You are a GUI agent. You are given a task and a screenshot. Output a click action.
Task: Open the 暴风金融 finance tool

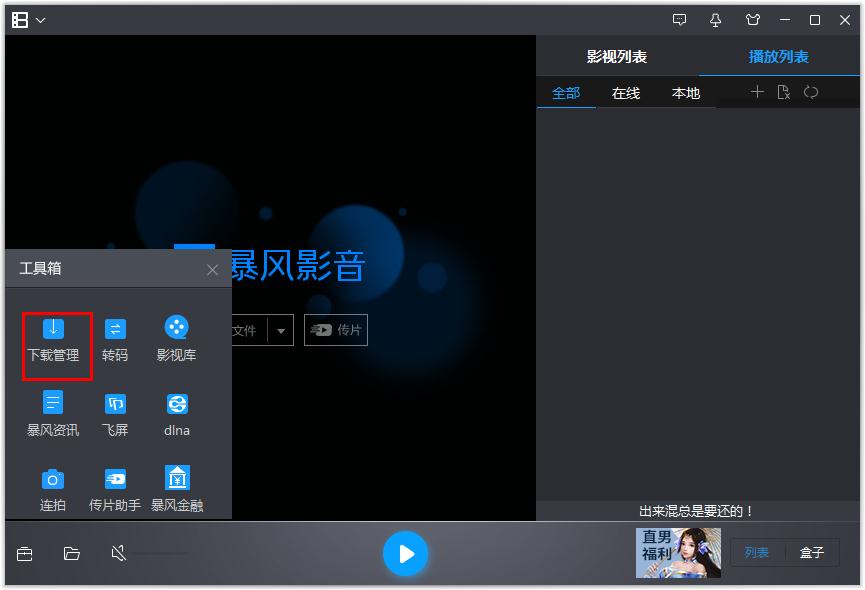(x=175, y=485)
